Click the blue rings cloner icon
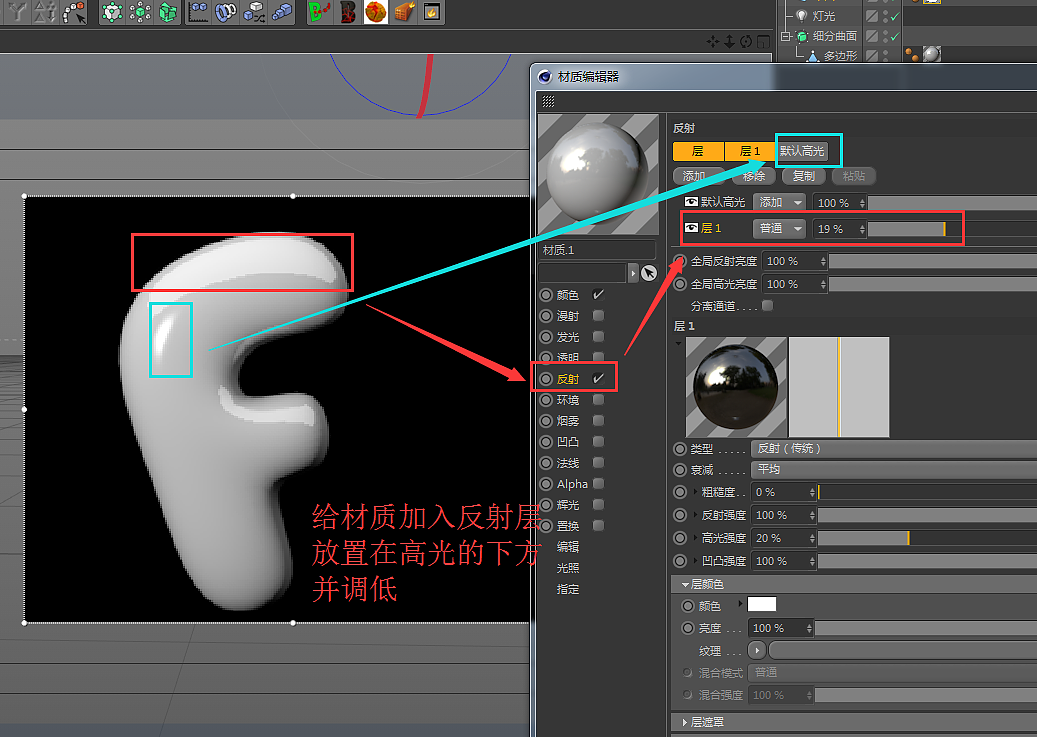This screenshot has height=737, width=1037. (226, 12)
